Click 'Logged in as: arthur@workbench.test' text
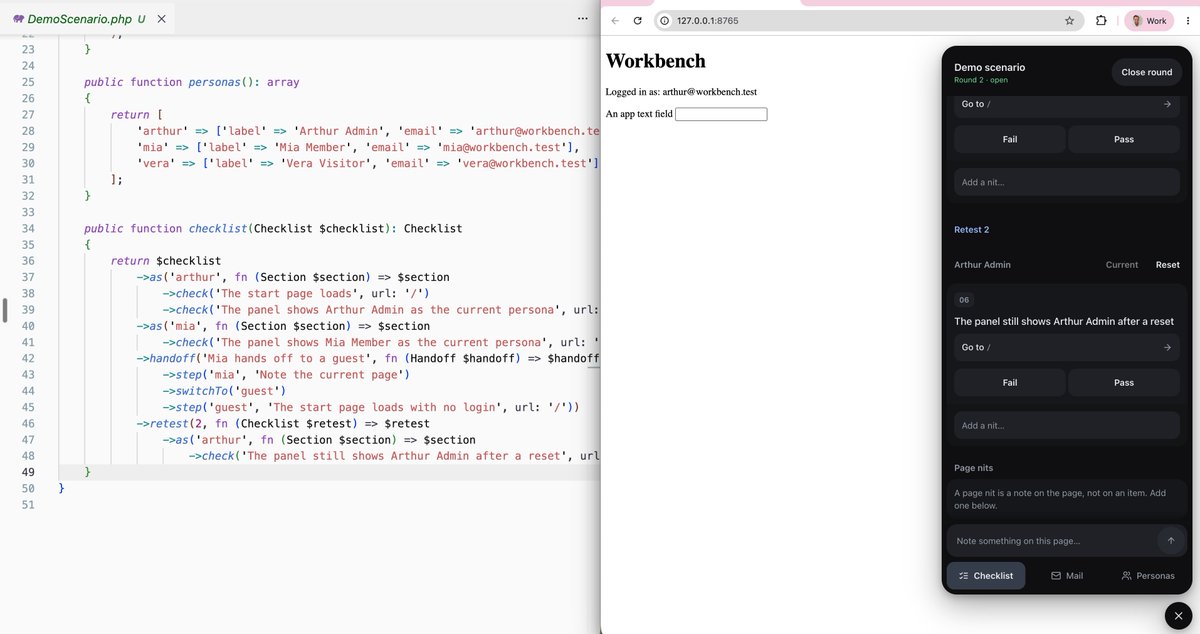Viewport: 1200px width, 634px height. pos(681,92)
